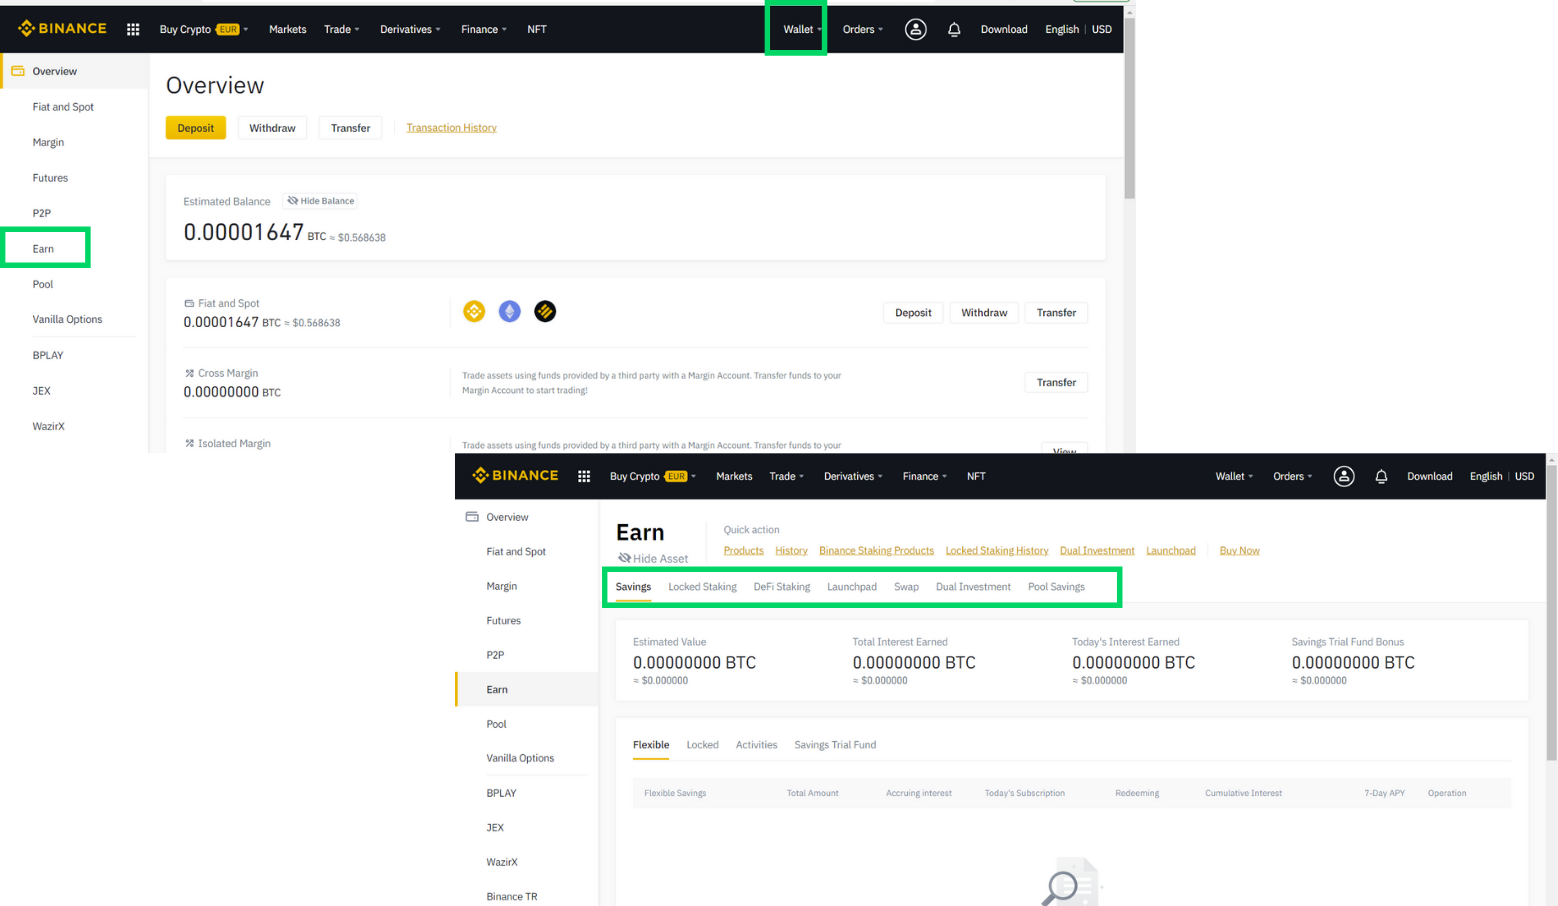This screenshot has height=906, width=1558.
Task: Open the Wallet dropdown on the Earn page
Action: pyautogui.click(x=1234, y=477)
